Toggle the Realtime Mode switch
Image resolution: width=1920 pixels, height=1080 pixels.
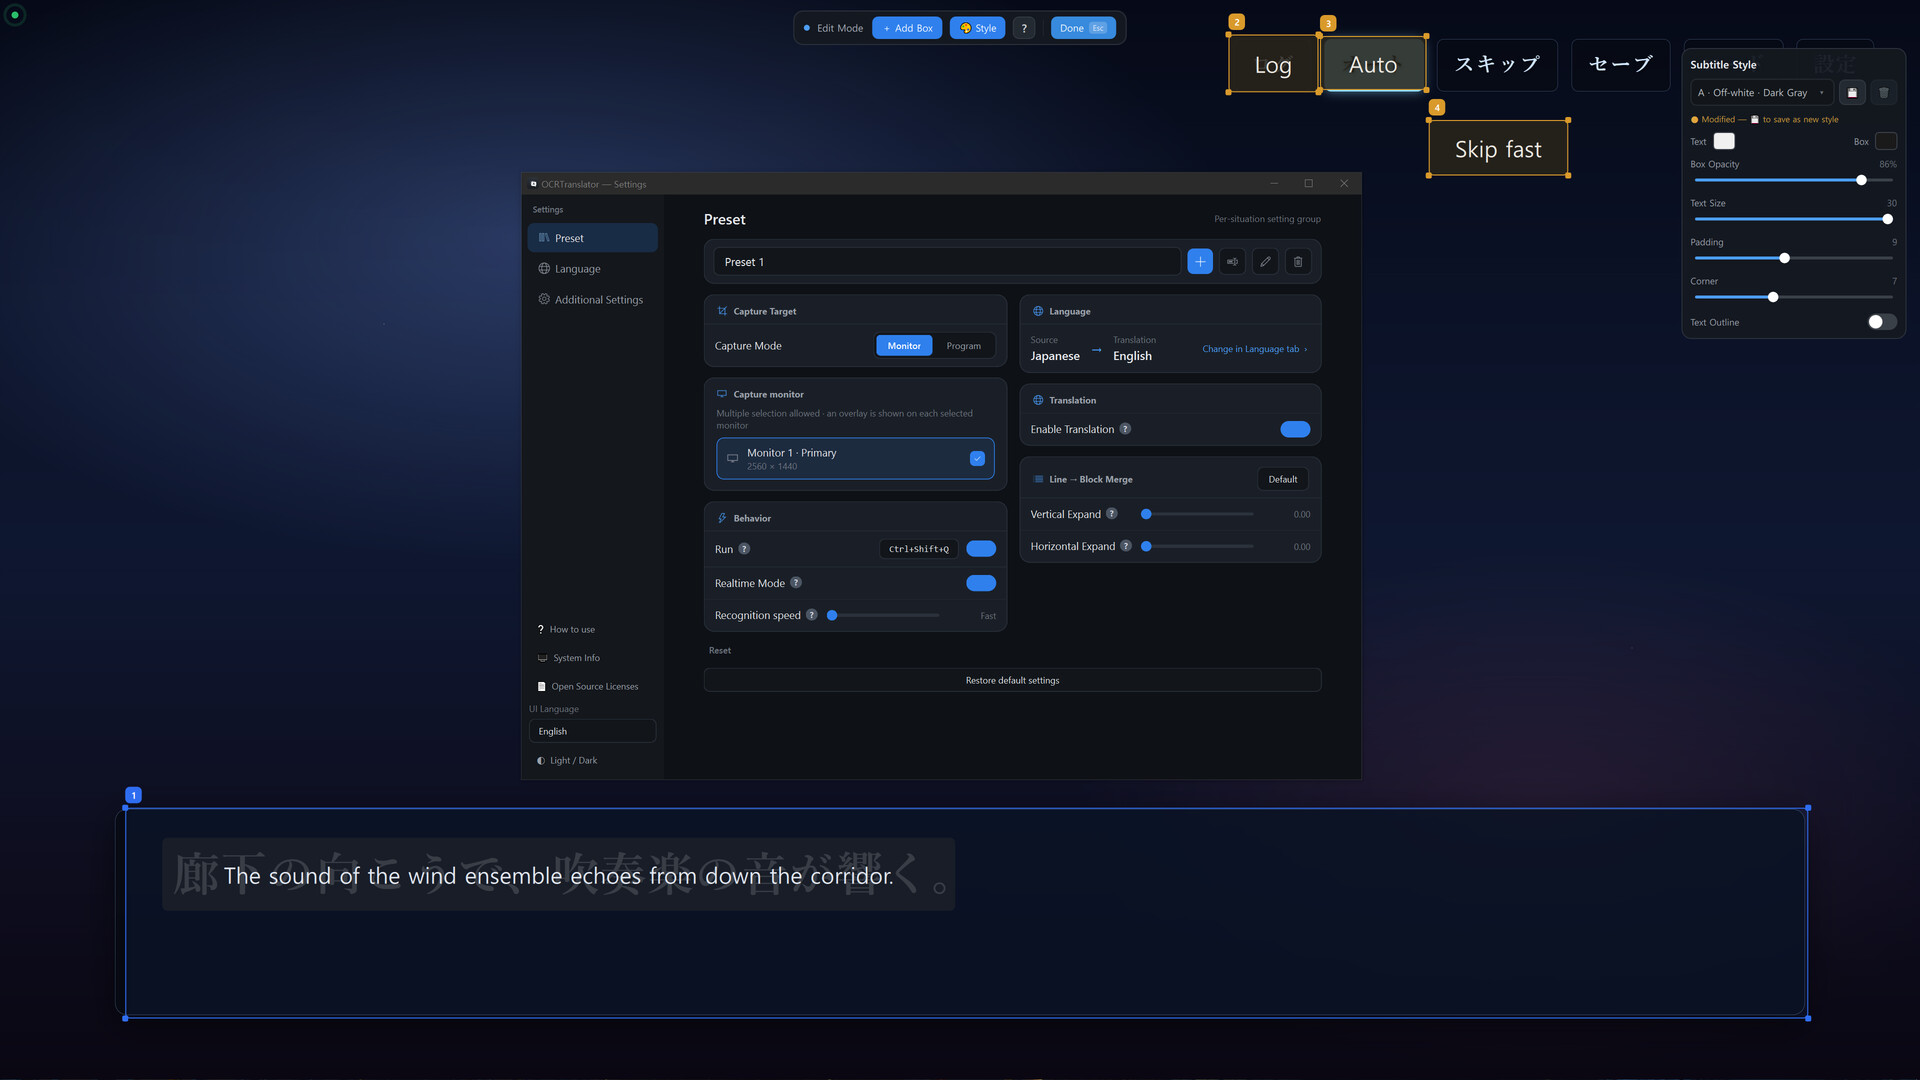[x=981, y=583]
